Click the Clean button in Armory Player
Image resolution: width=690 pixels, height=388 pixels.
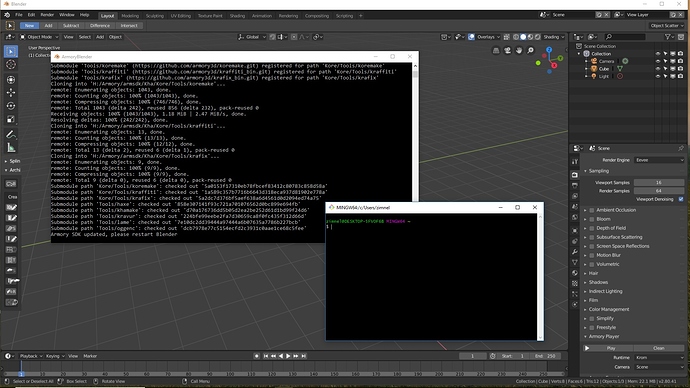tap(659, 348)
